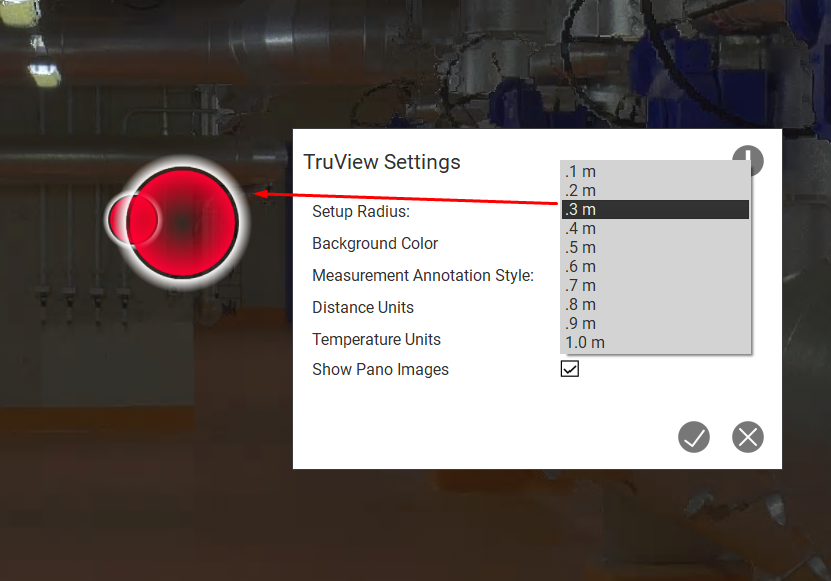Choose .2 m setup radius option
The height and width of the screenshot is (581, 831).
tap(655, 190)
